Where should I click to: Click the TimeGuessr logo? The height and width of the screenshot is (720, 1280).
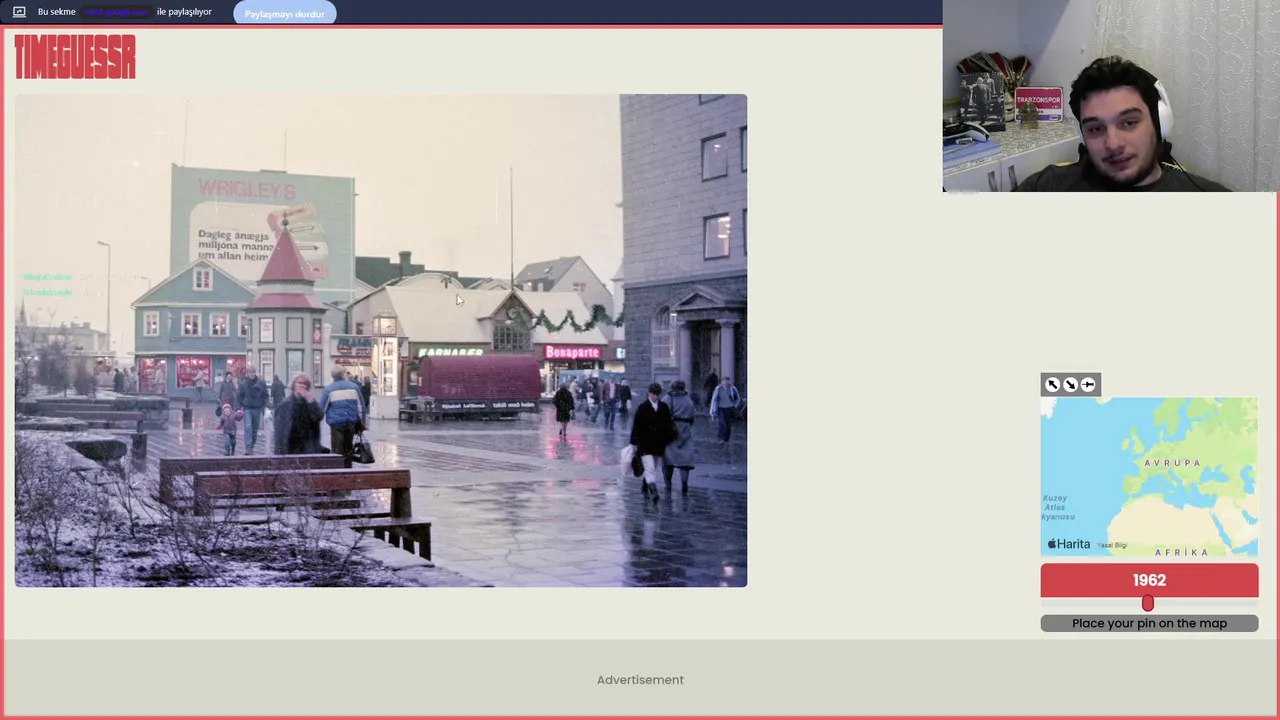[75, 57]
